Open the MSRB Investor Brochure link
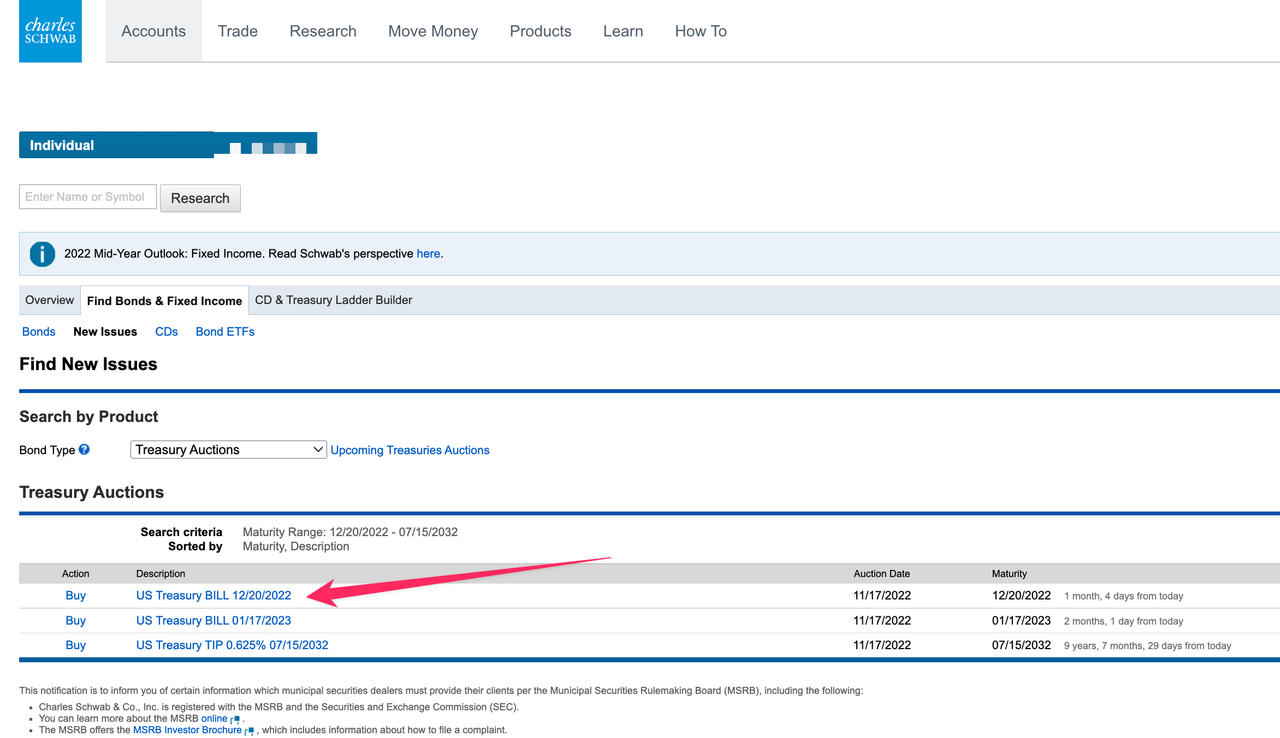This screenshot has height=738, width=1280. tap(187, 730)
